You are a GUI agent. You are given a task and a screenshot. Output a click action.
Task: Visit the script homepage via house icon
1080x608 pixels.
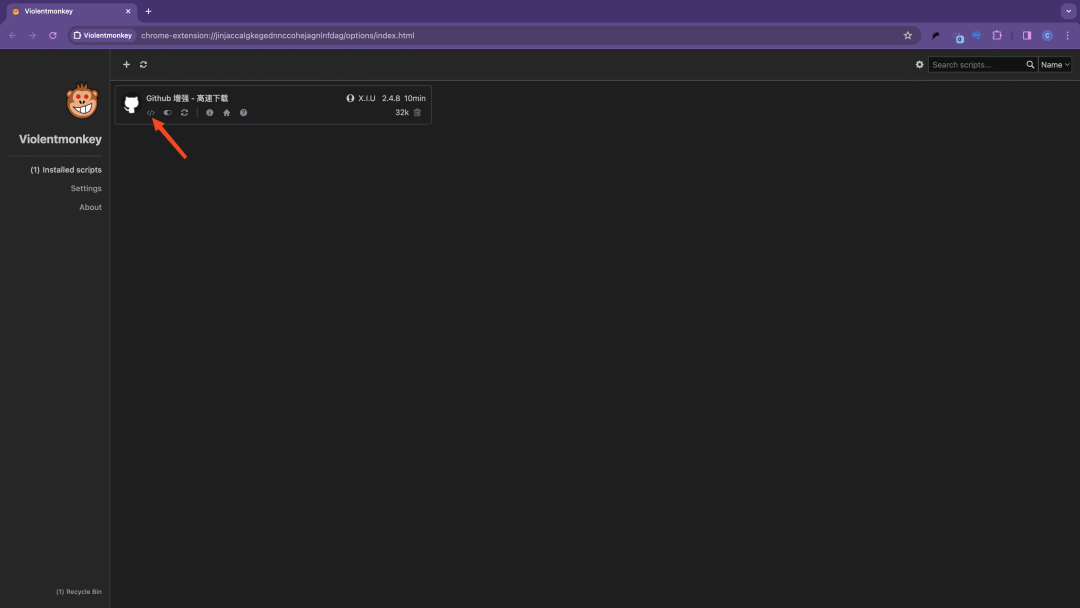click(227, 113)
